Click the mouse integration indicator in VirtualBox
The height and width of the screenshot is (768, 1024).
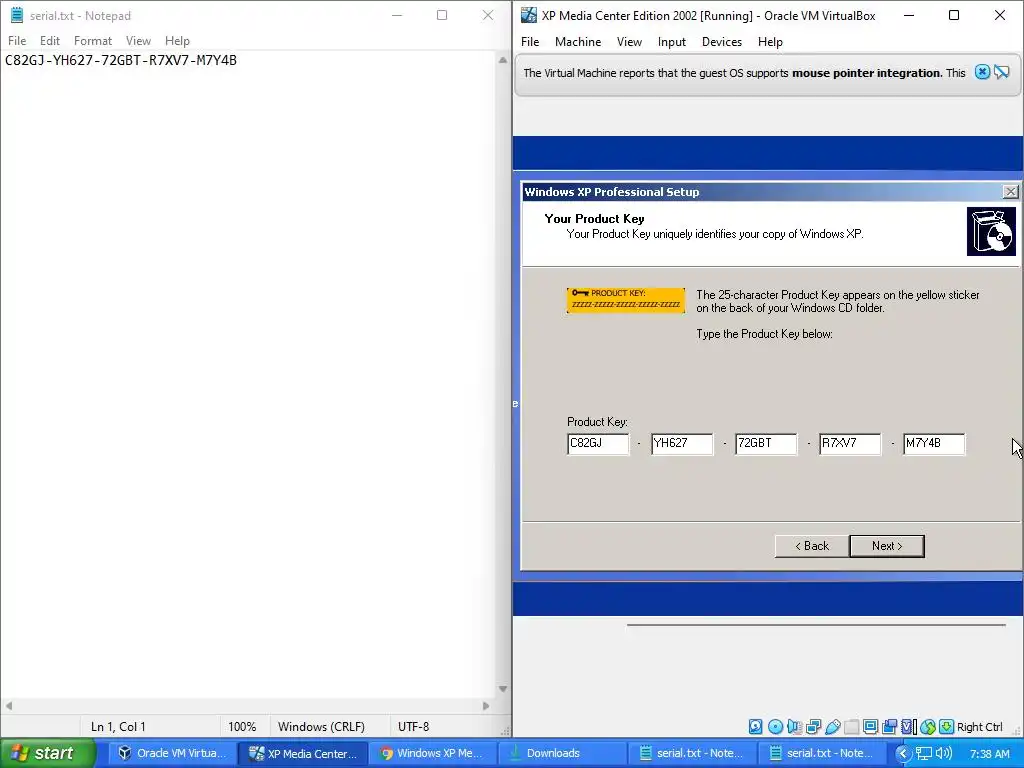[927, 726]
